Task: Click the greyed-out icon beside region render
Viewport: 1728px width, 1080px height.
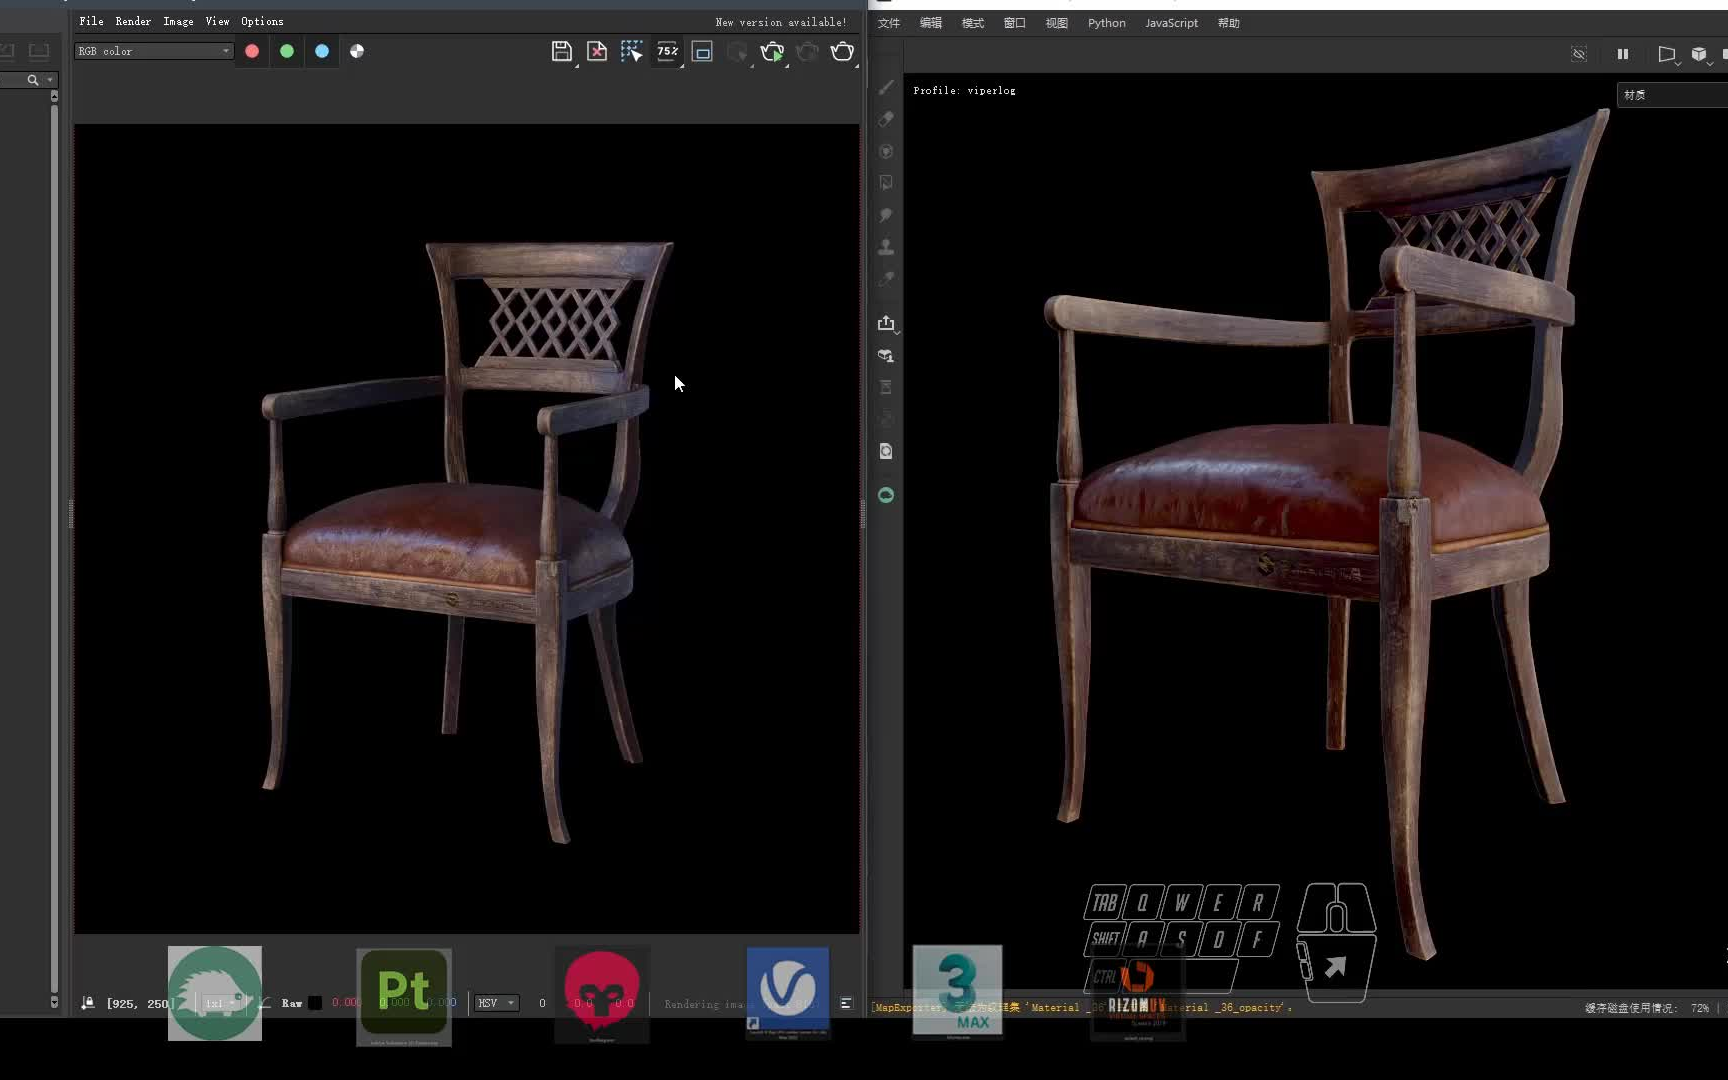Action: coord(737,51)
